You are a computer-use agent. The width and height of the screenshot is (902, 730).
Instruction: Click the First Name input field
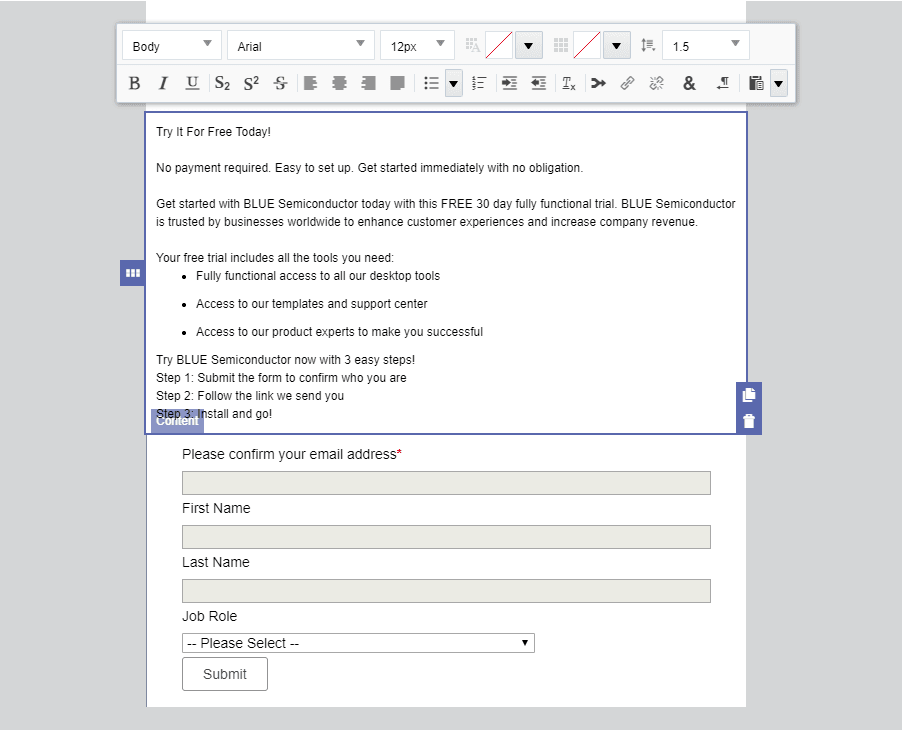[x=446, y=537]
